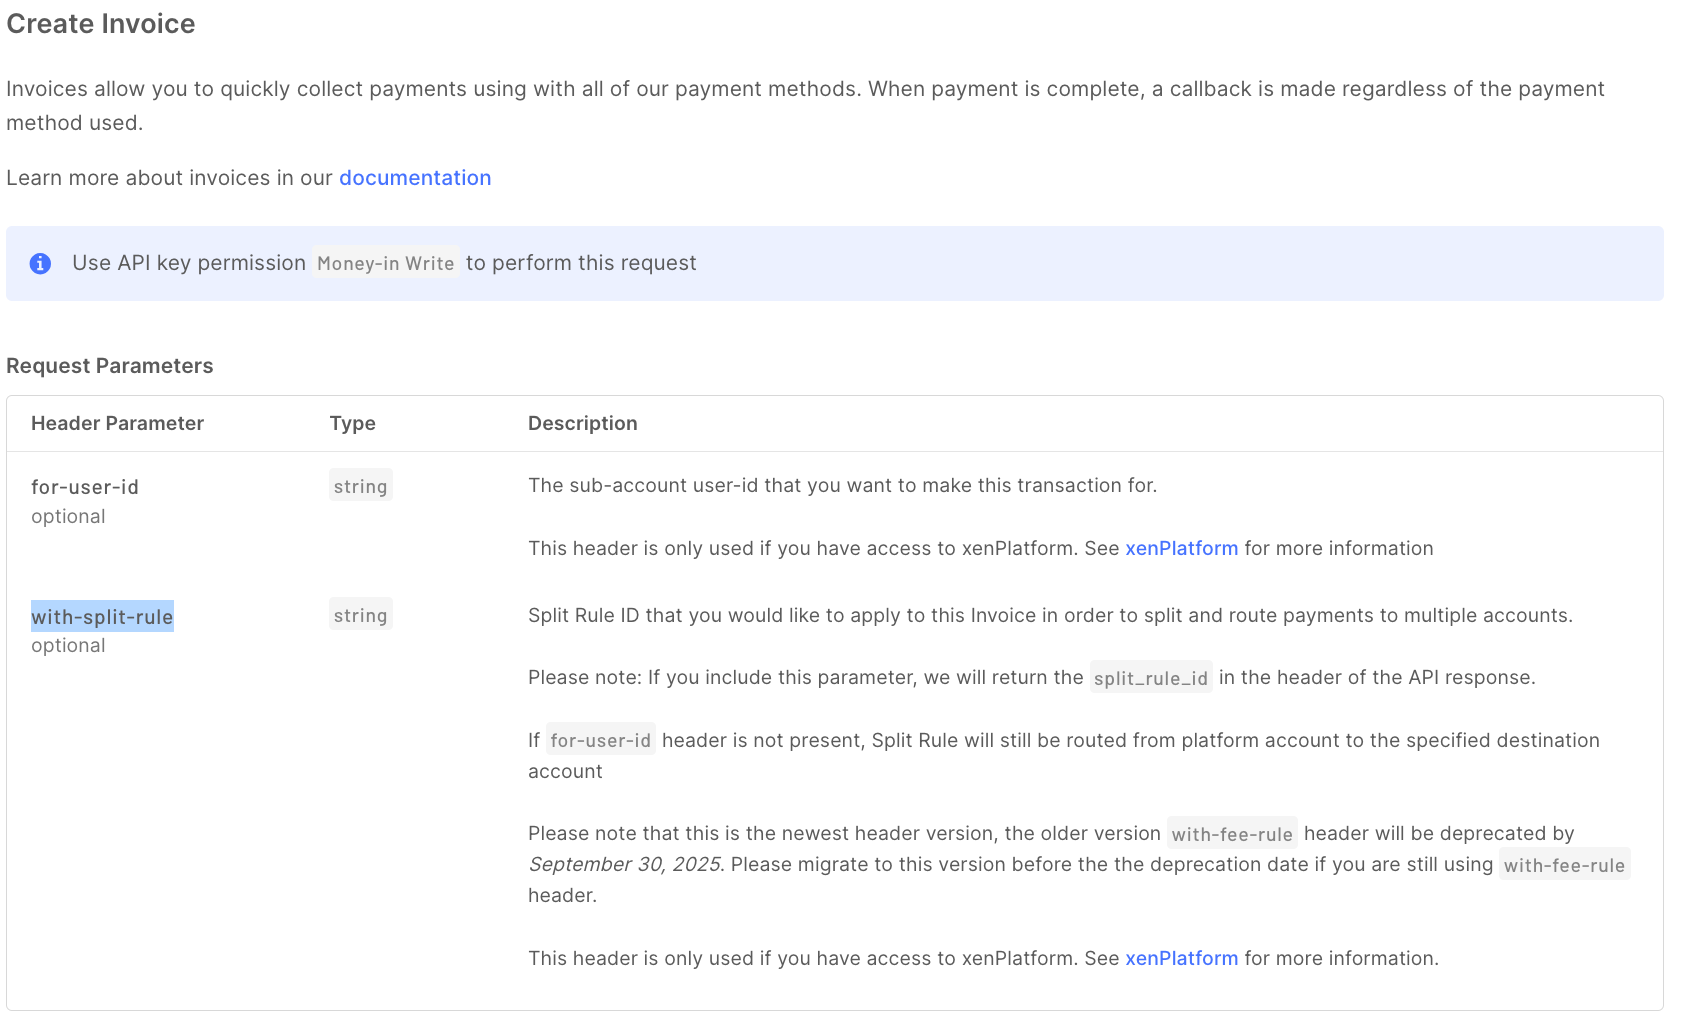This screenshot has height=1022, width=1684.
Task: Click with-fee-rule code after 'older version'
Action: [x=1232, y=834]
